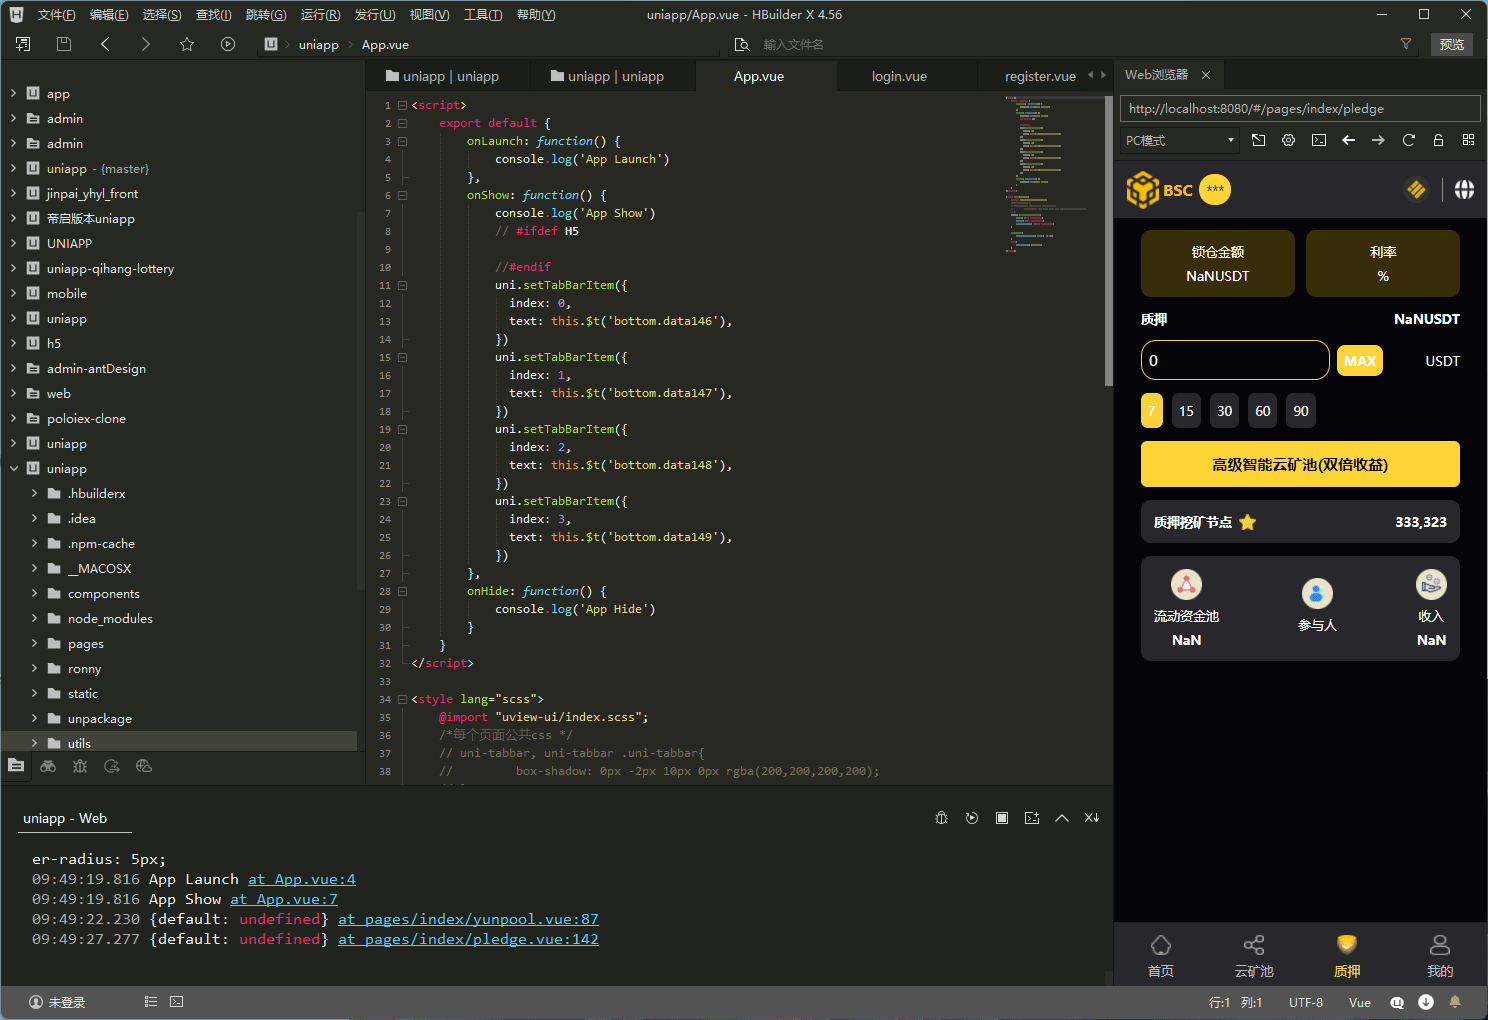Viewport: 1488px width, 1020px height.
Task: Click the yellow MAX button
Action: (x=1359, y=361)
